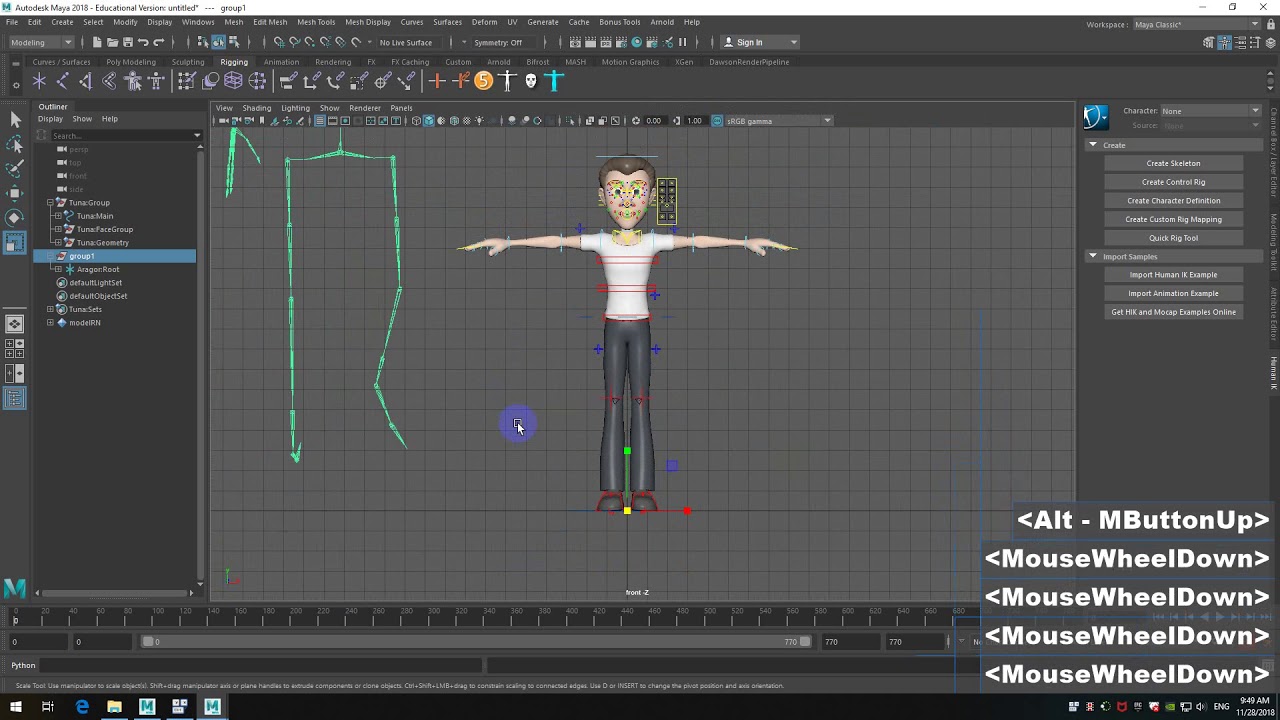
Task: Toggle the viewport Select Camera button
Action: [x=224, y=121]
